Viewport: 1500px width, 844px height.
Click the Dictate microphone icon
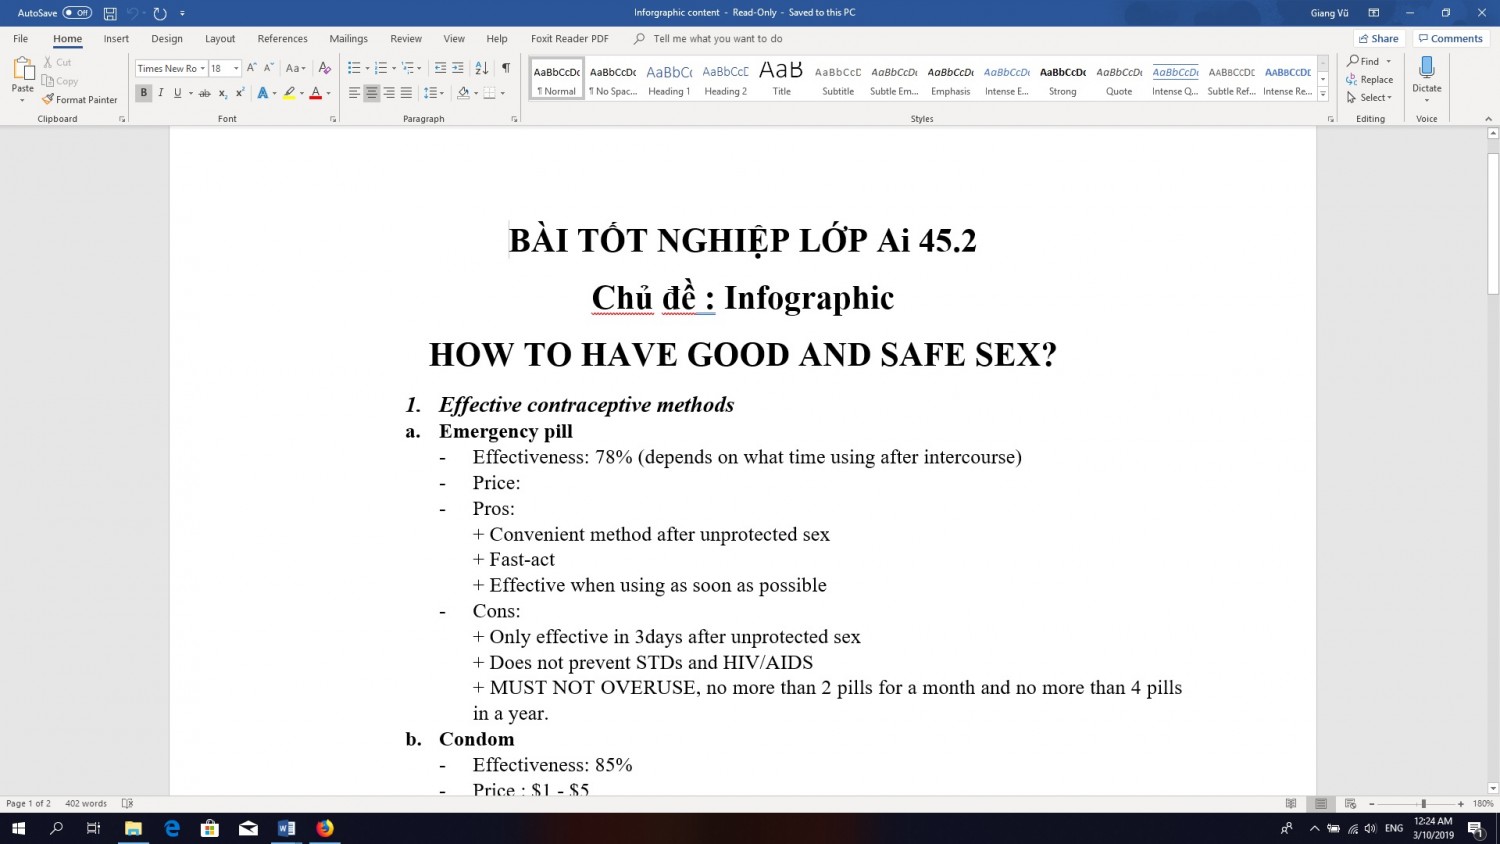click(x=1427, y=68)
